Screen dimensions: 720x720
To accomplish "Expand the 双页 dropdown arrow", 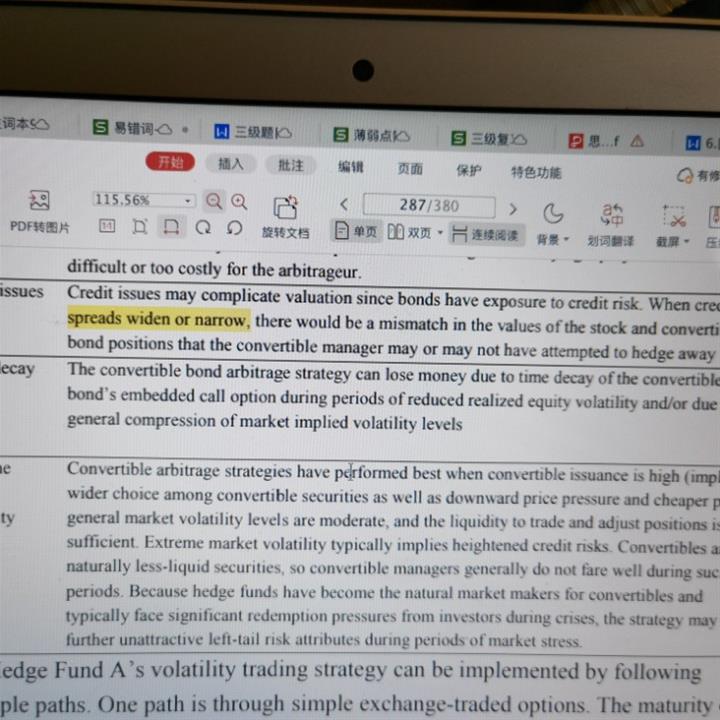I will point(440,234).
